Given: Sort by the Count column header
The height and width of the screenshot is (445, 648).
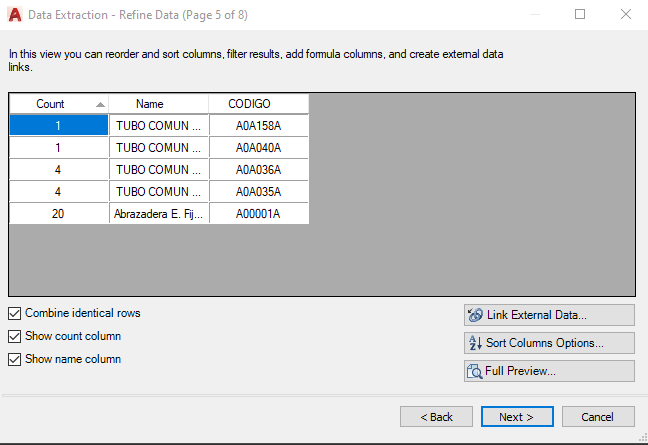Looking at the screenshot, I should tap(59, 104).
